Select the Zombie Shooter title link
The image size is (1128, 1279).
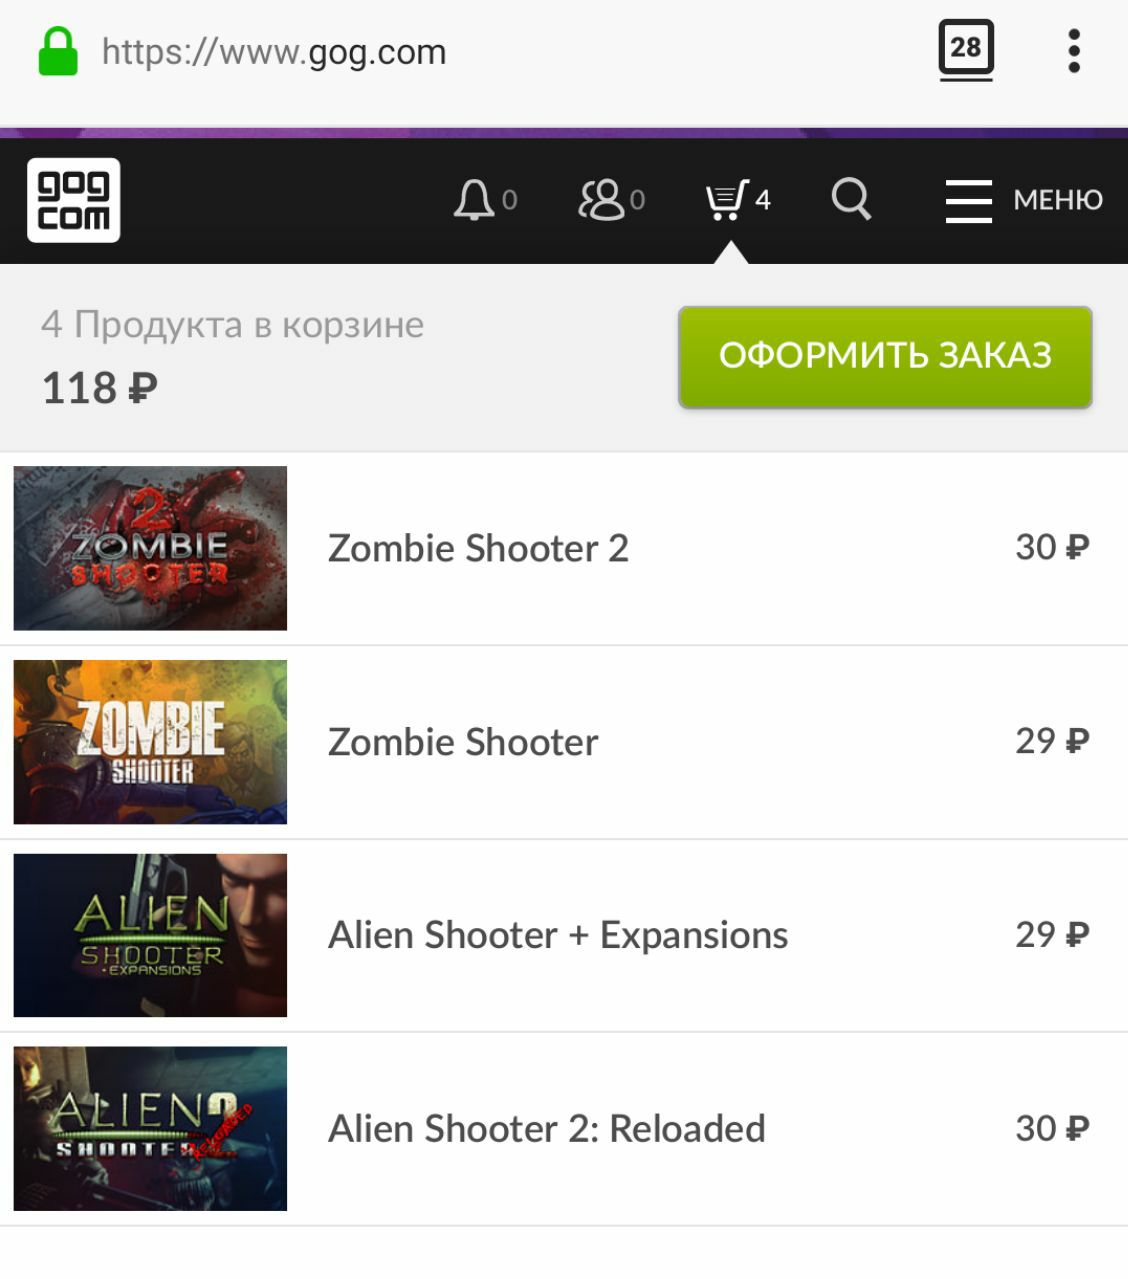coord(463,742)
